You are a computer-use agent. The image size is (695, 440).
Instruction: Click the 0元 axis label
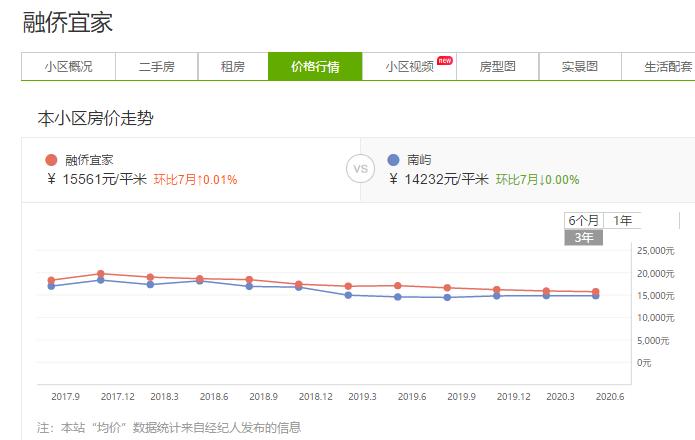(644, 363)
